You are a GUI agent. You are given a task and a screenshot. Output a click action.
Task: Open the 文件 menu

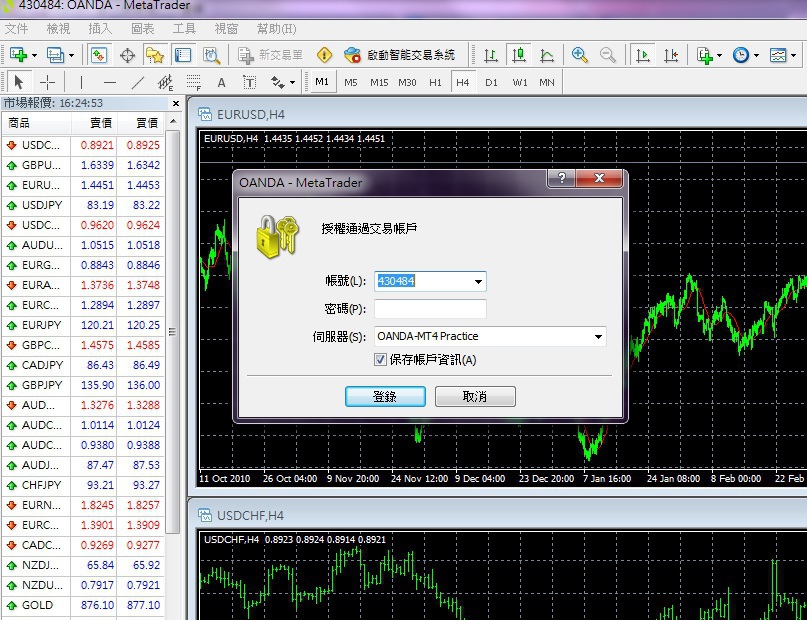[16, 29]
